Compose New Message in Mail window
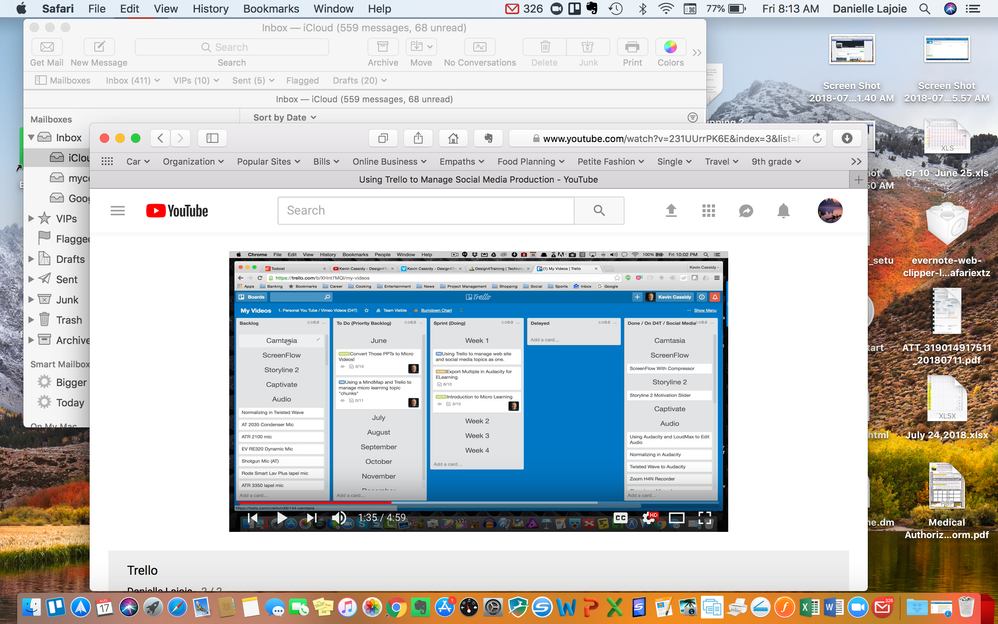The image size is (998, 624). [99, 53]
